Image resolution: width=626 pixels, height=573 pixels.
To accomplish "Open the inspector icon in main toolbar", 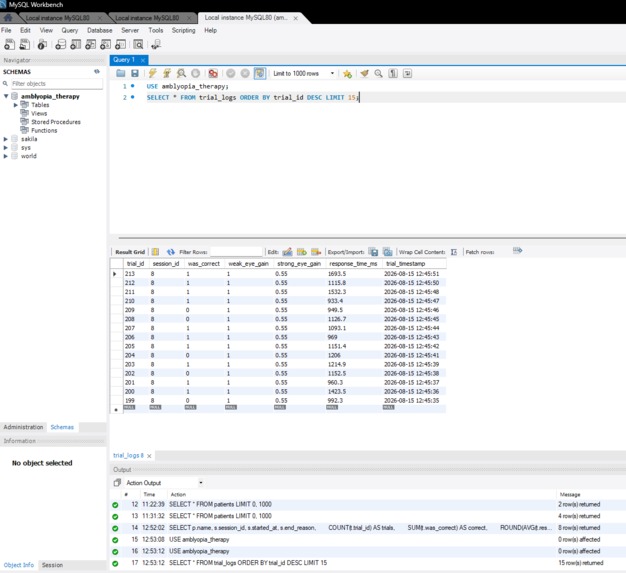I will (x=42, y=45).
